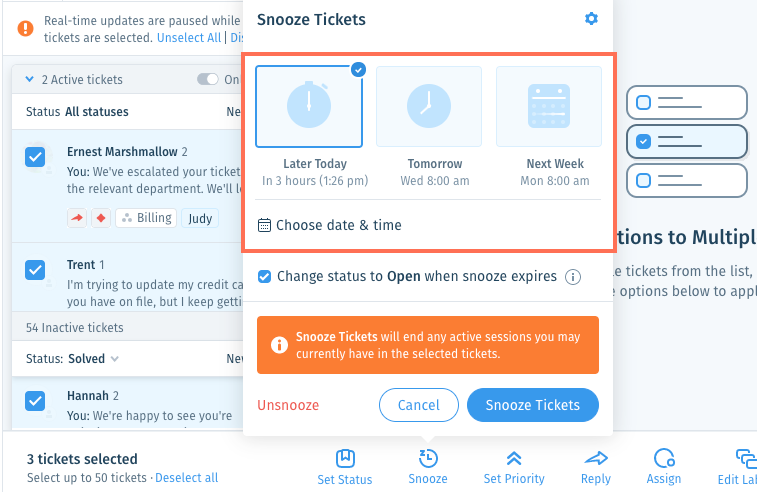
Task: Deselect Ernest Marshmallow ticket checkbox
Action: (x=35, y=157)
